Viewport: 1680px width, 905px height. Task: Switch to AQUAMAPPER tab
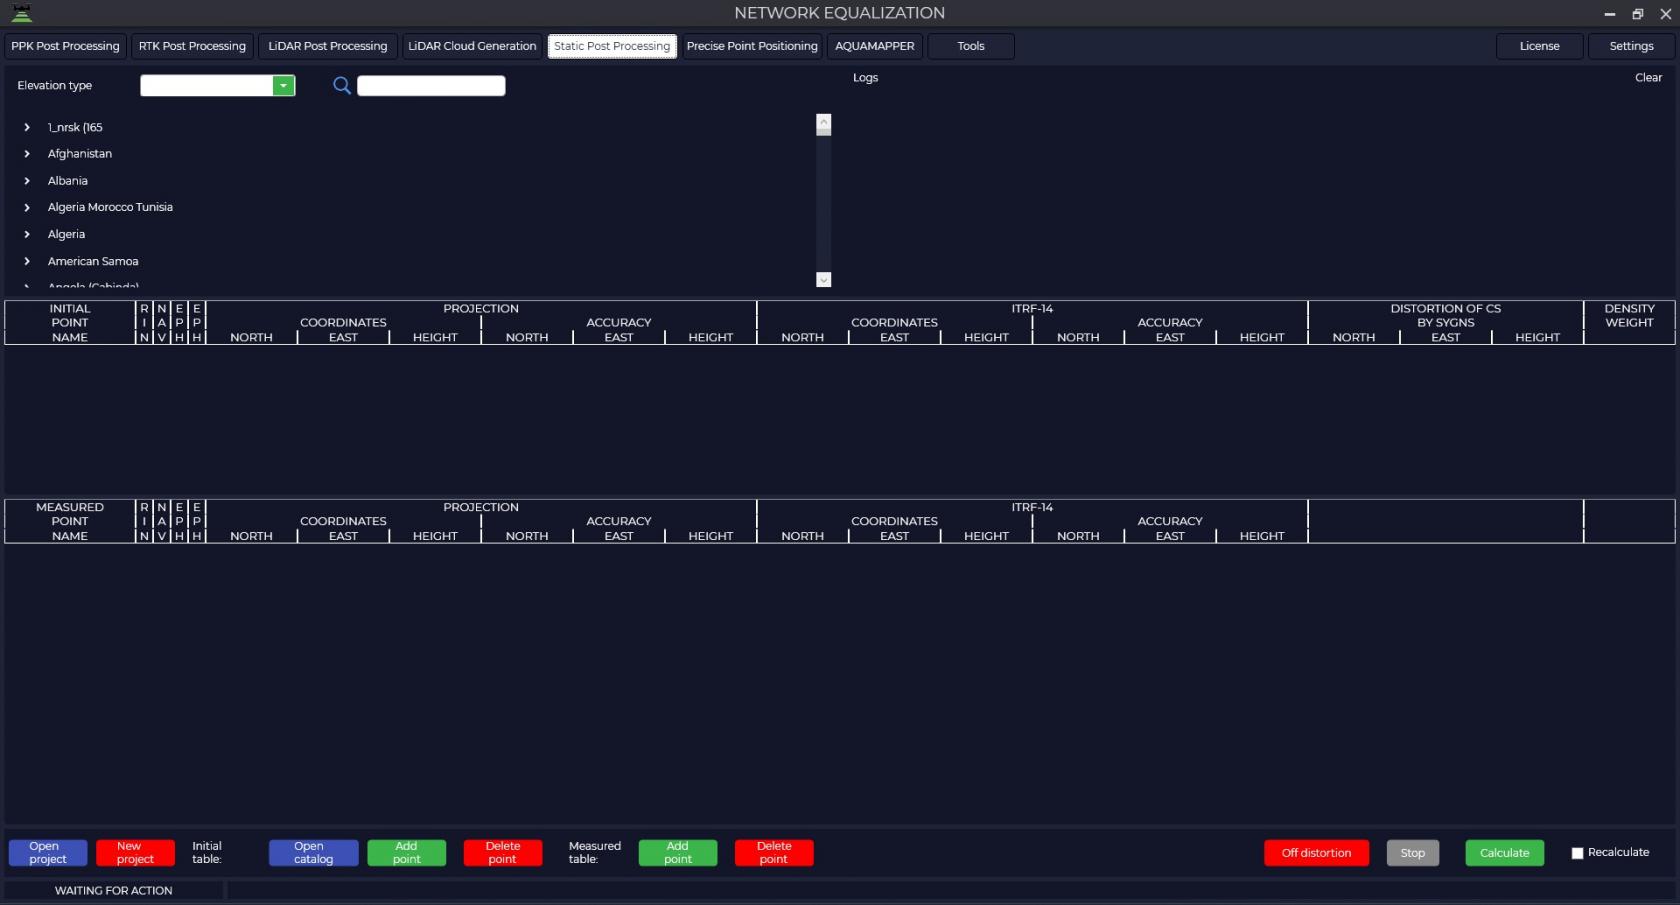(x=875, y=46)
